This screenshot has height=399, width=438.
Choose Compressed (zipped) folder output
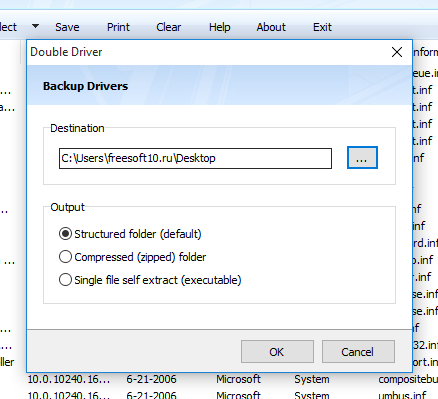tap(132, 257)
